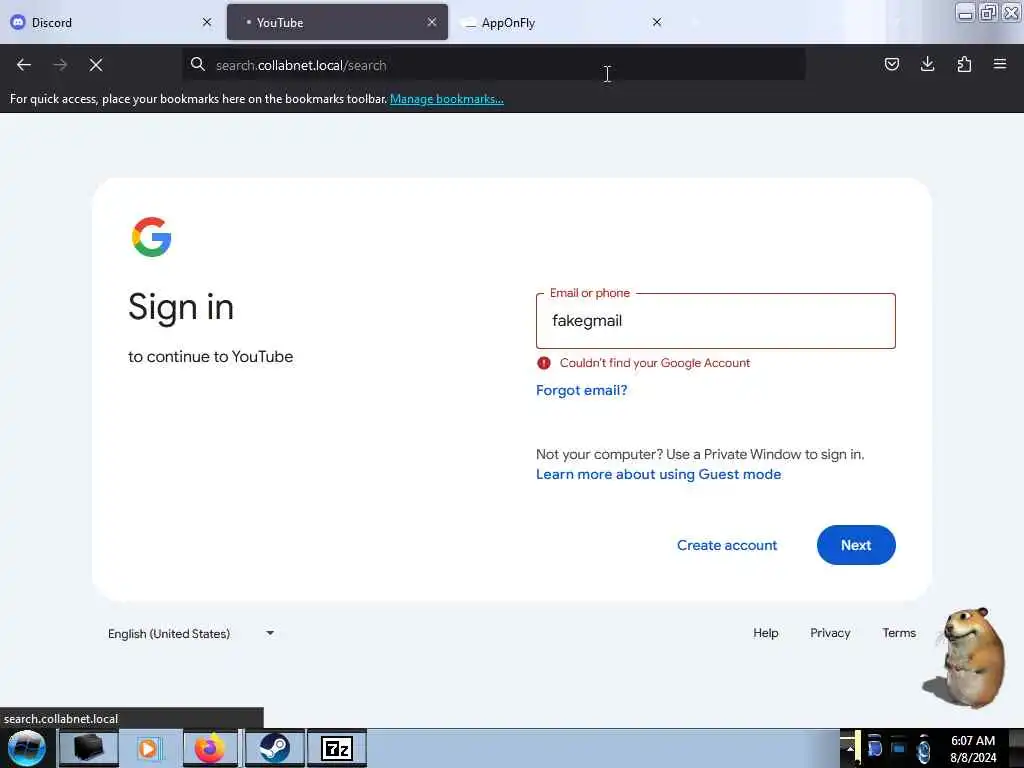Focus the Email or phone field
Screen dimensions: 1024x768
pos(716,321)
